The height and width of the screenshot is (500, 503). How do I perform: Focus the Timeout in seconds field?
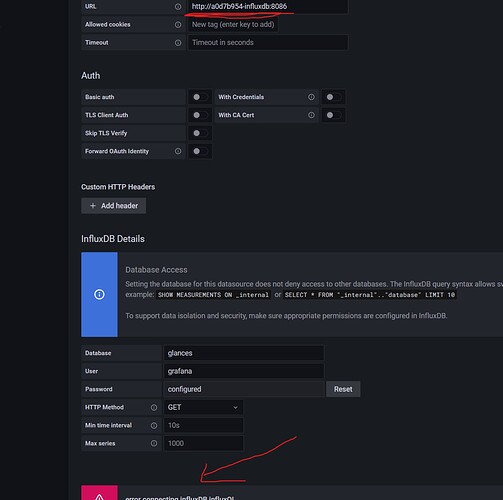point(268,42)
